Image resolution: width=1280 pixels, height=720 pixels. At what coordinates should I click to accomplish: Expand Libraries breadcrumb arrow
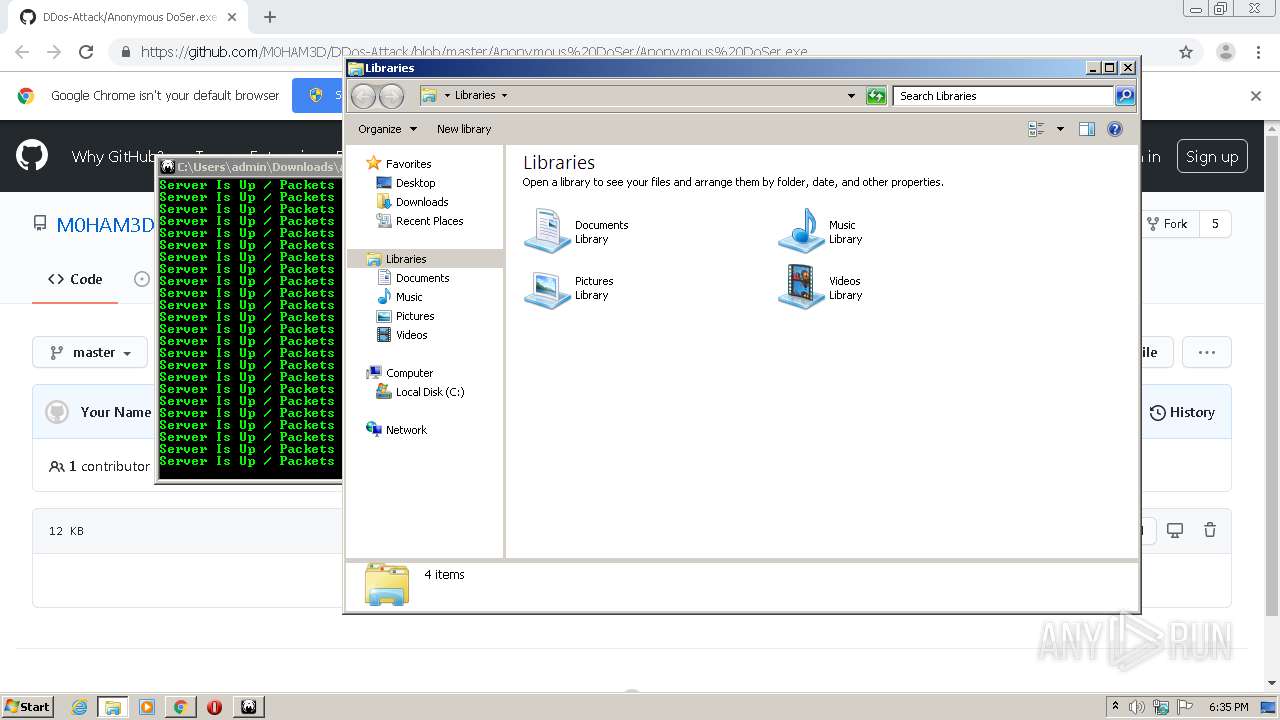click(x=504, y=96)
